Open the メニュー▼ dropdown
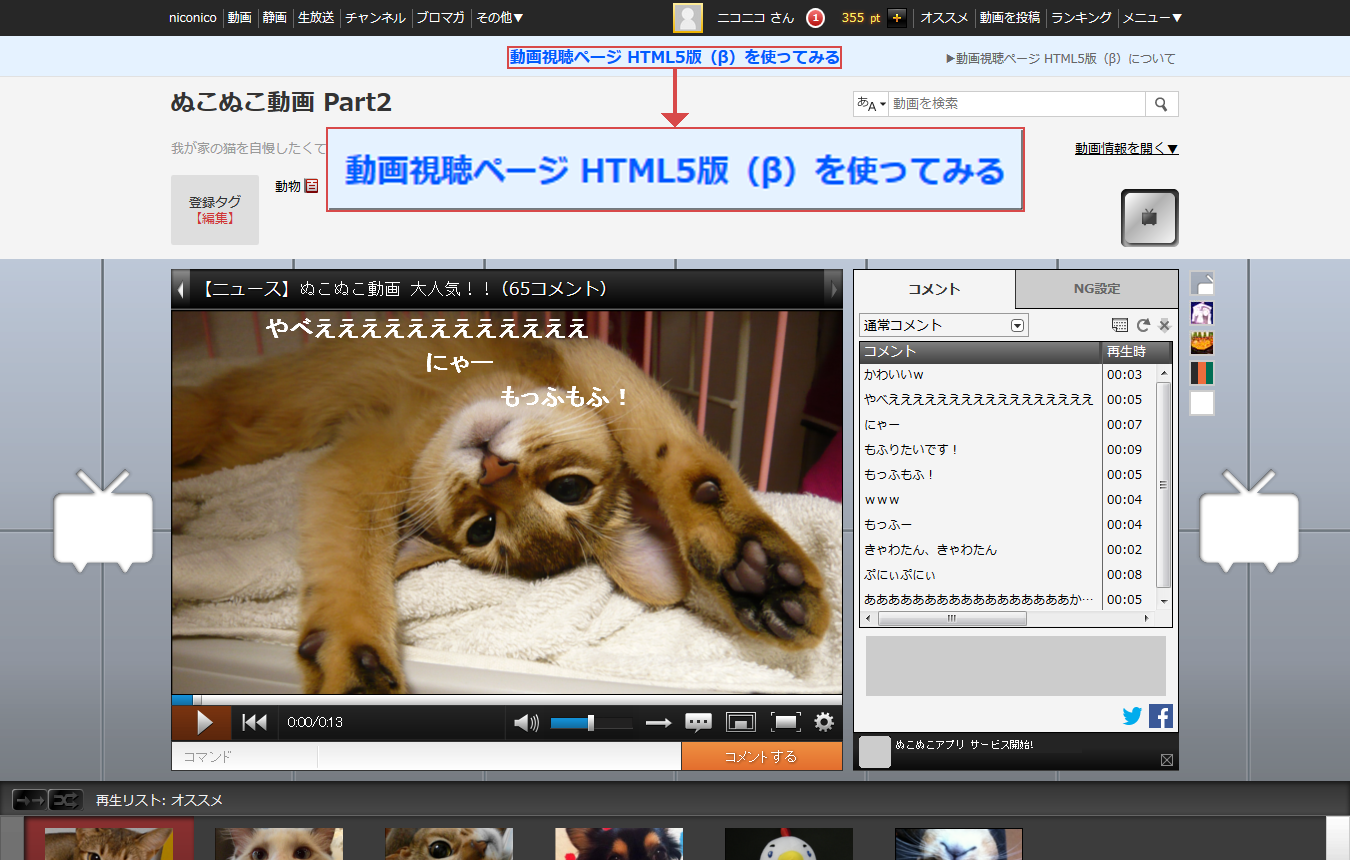The width and height of the screenshot is (1350, 860). 1152,18
